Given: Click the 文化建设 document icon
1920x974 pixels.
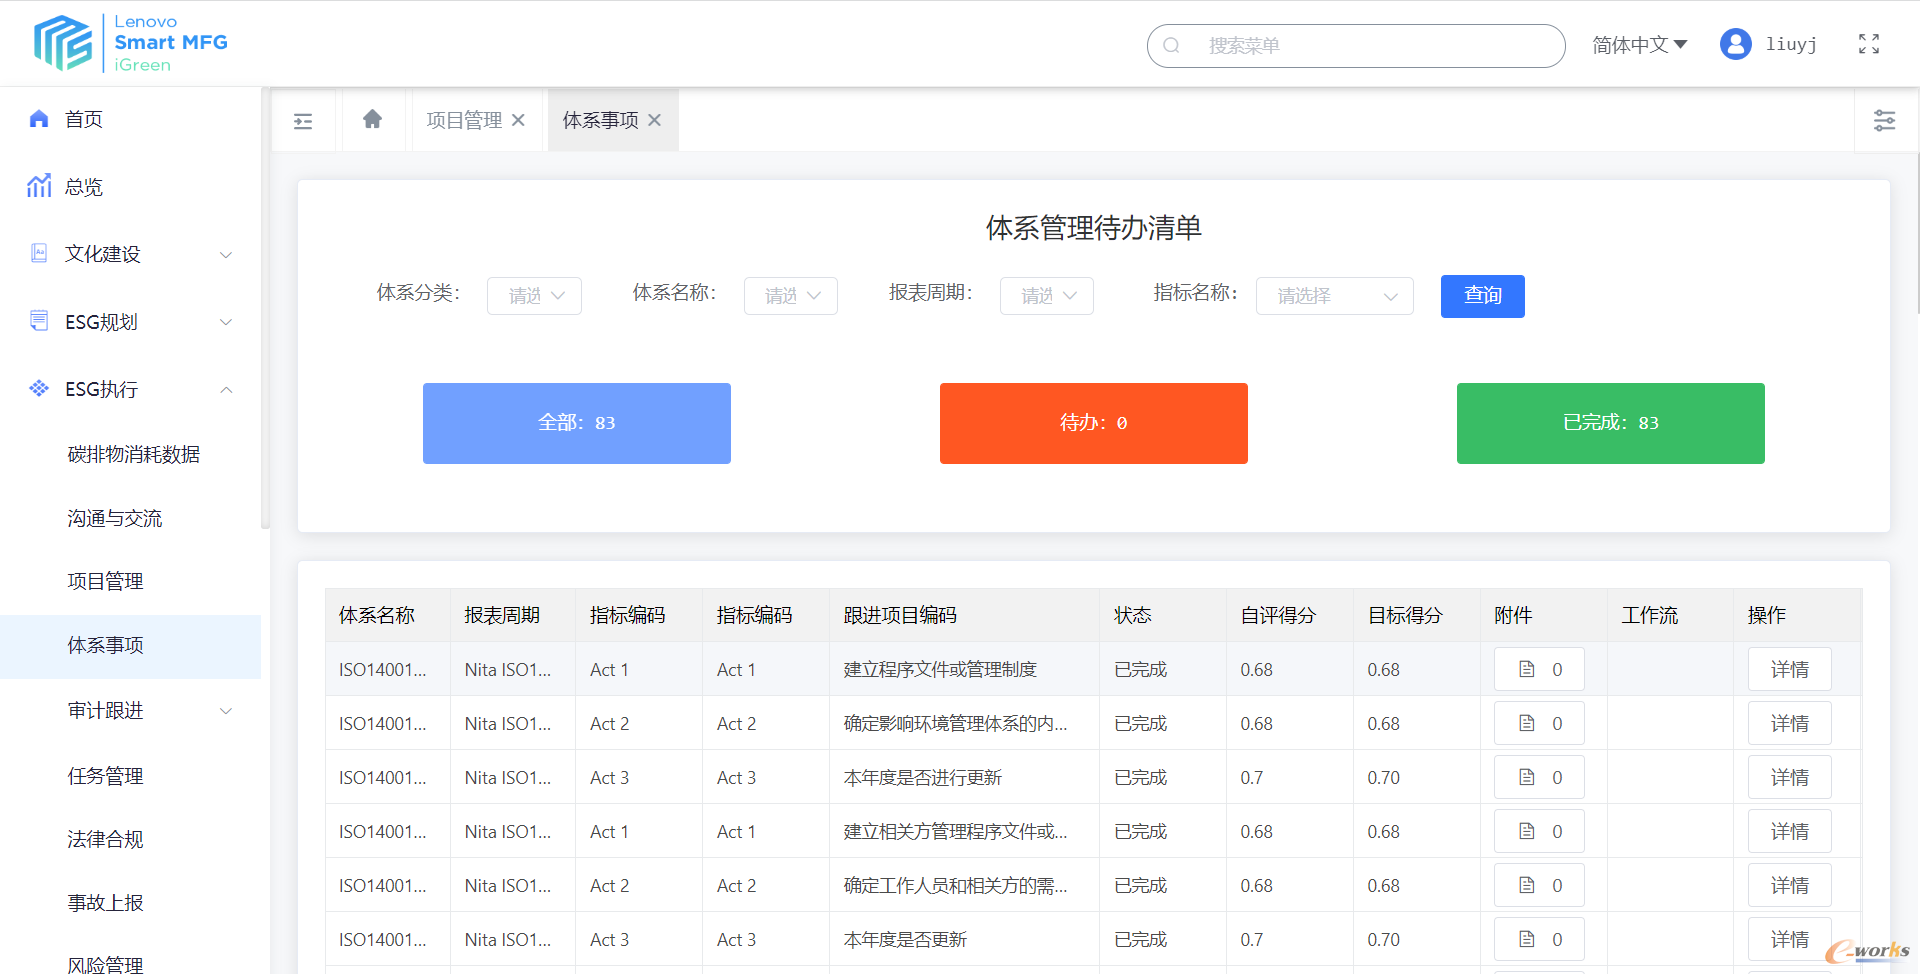Looking at the screenshot, I should tap(39, 253).
